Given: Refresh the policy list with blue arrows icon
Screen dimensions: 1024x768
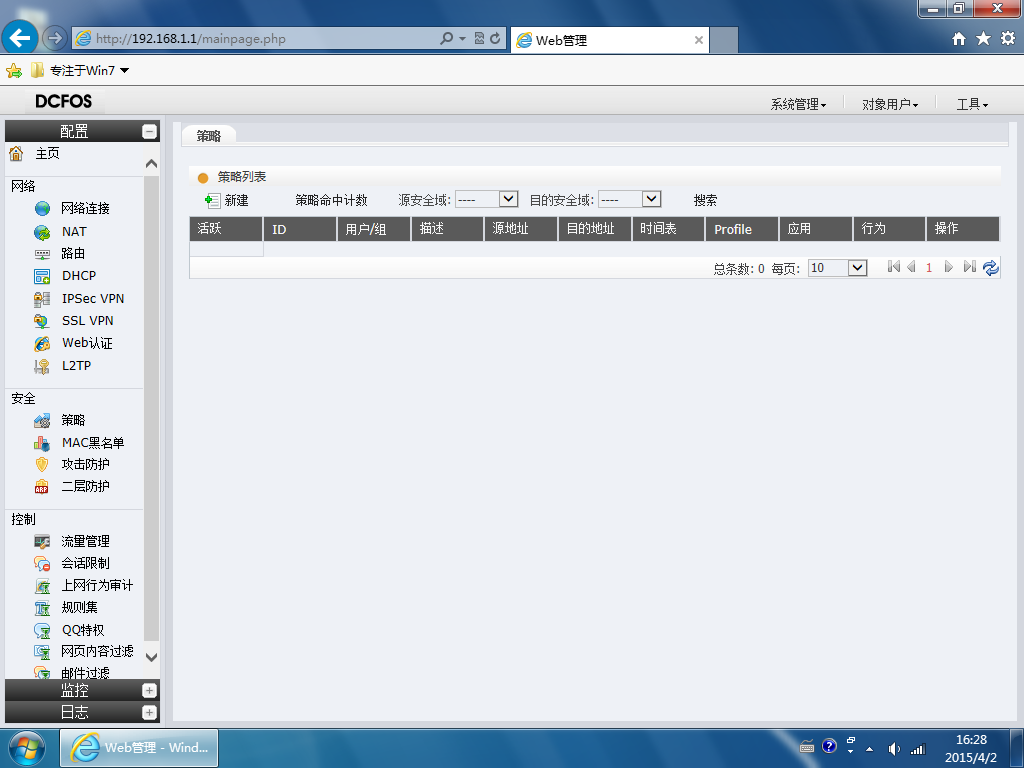Looking at the screenshot, I should click(x=991, y=268).
